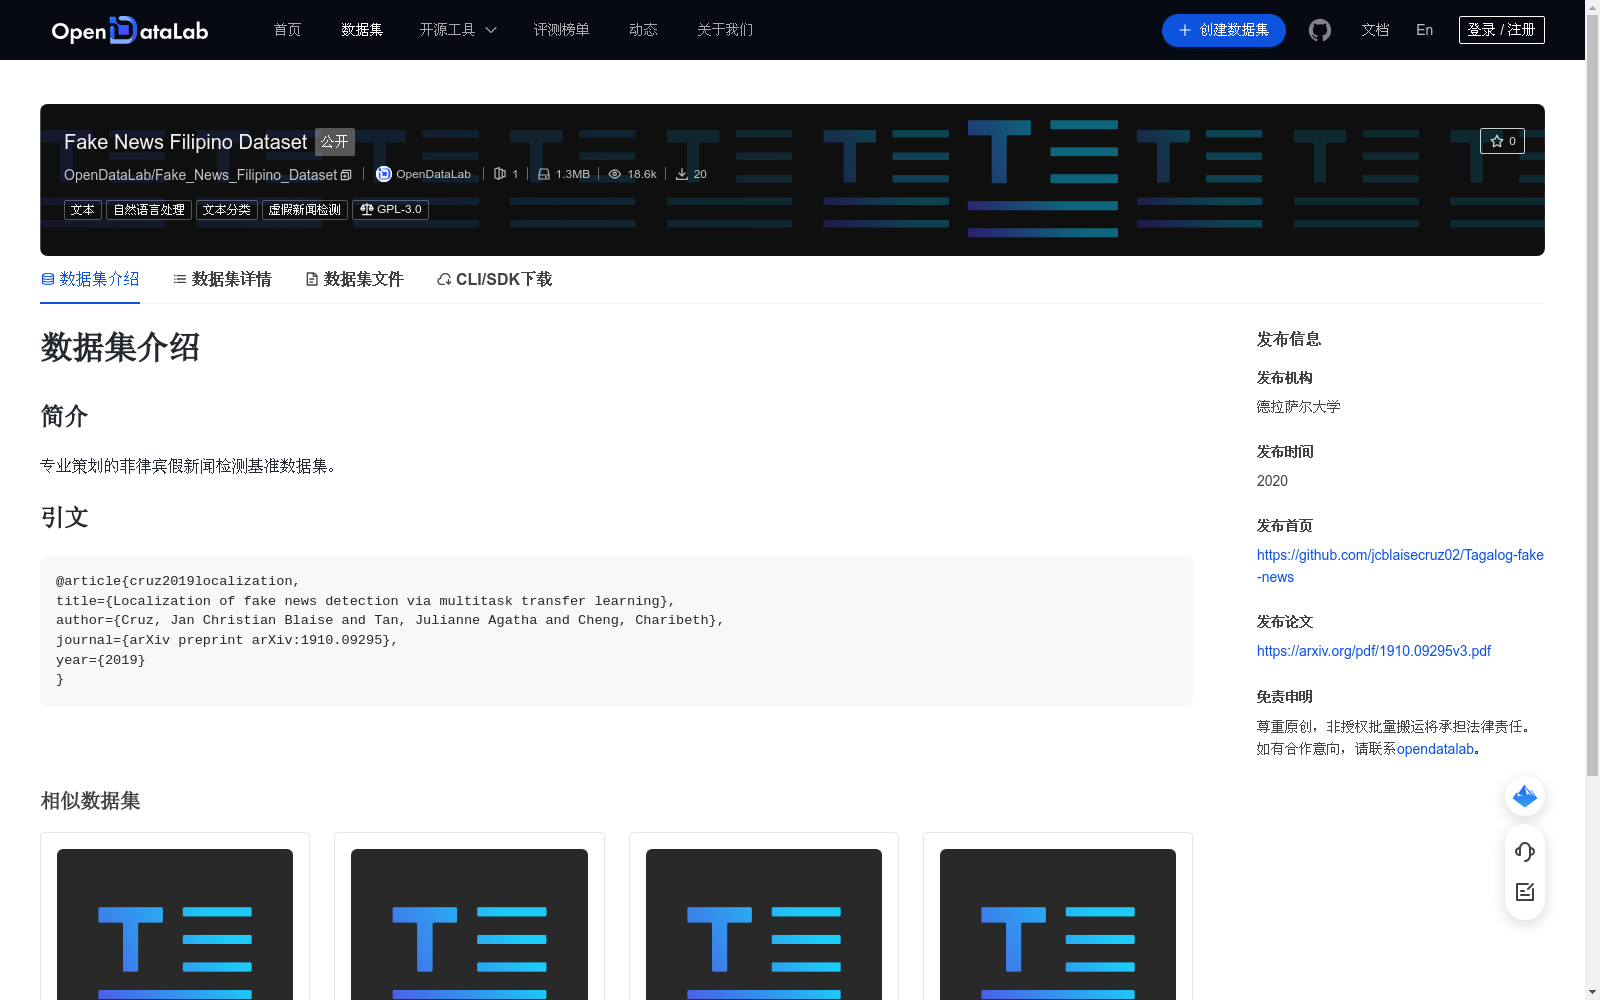This screenshot has width=1600, height=1000.
Task: Click the download count icon showing 20
Action: coord(681,173)
